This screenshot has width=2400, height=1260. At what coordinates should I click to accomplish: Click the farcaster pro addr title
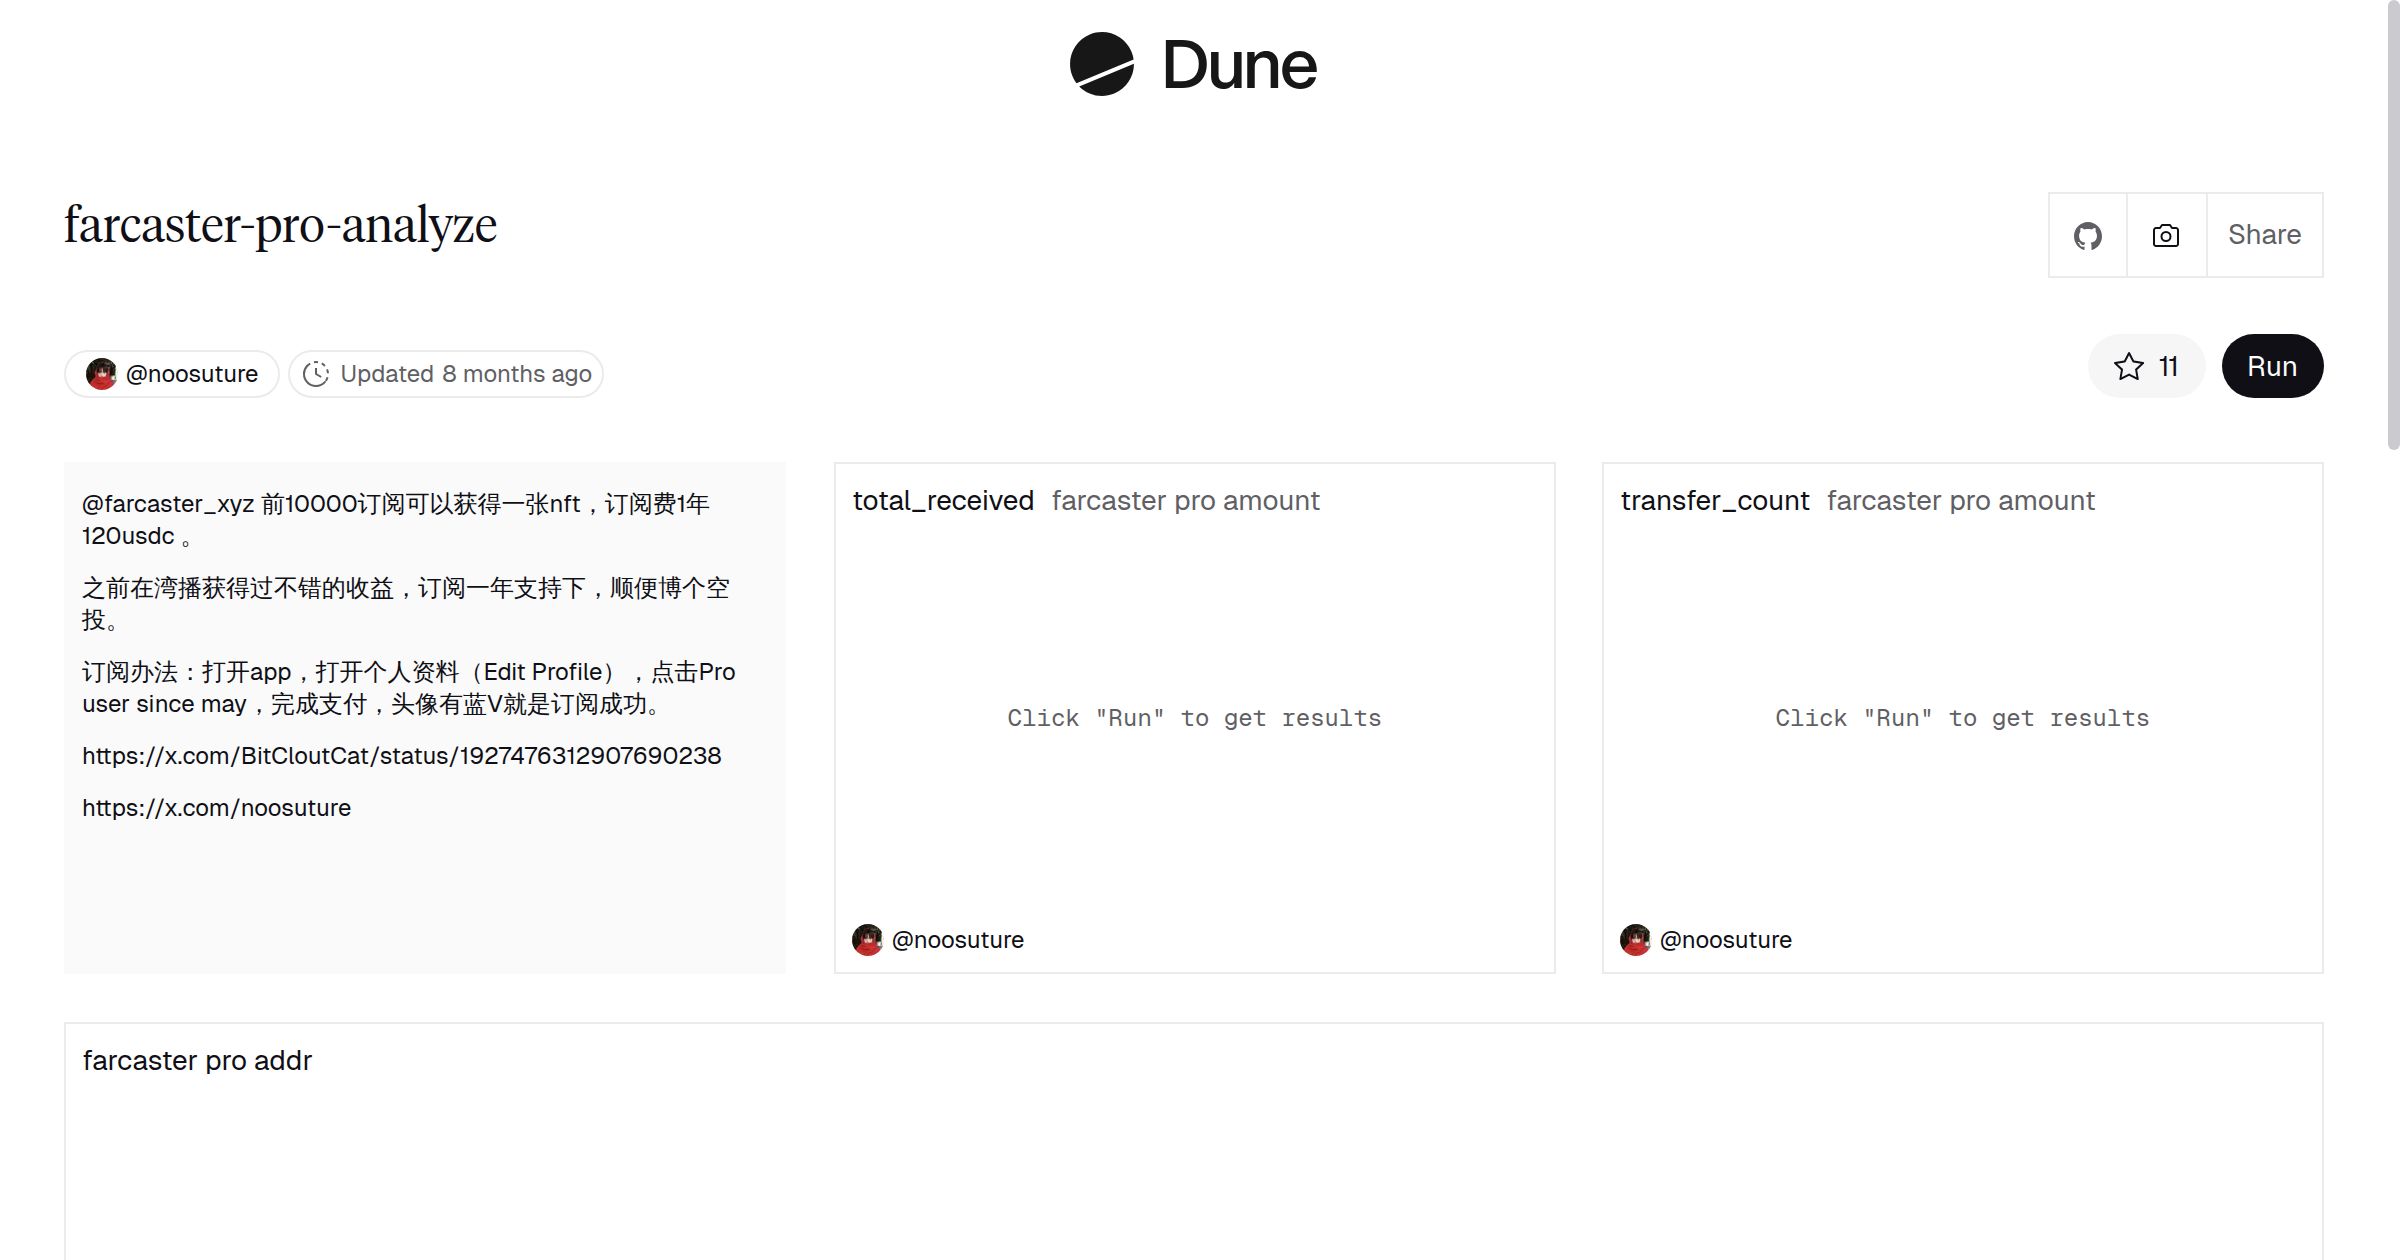pos(197,1061)
